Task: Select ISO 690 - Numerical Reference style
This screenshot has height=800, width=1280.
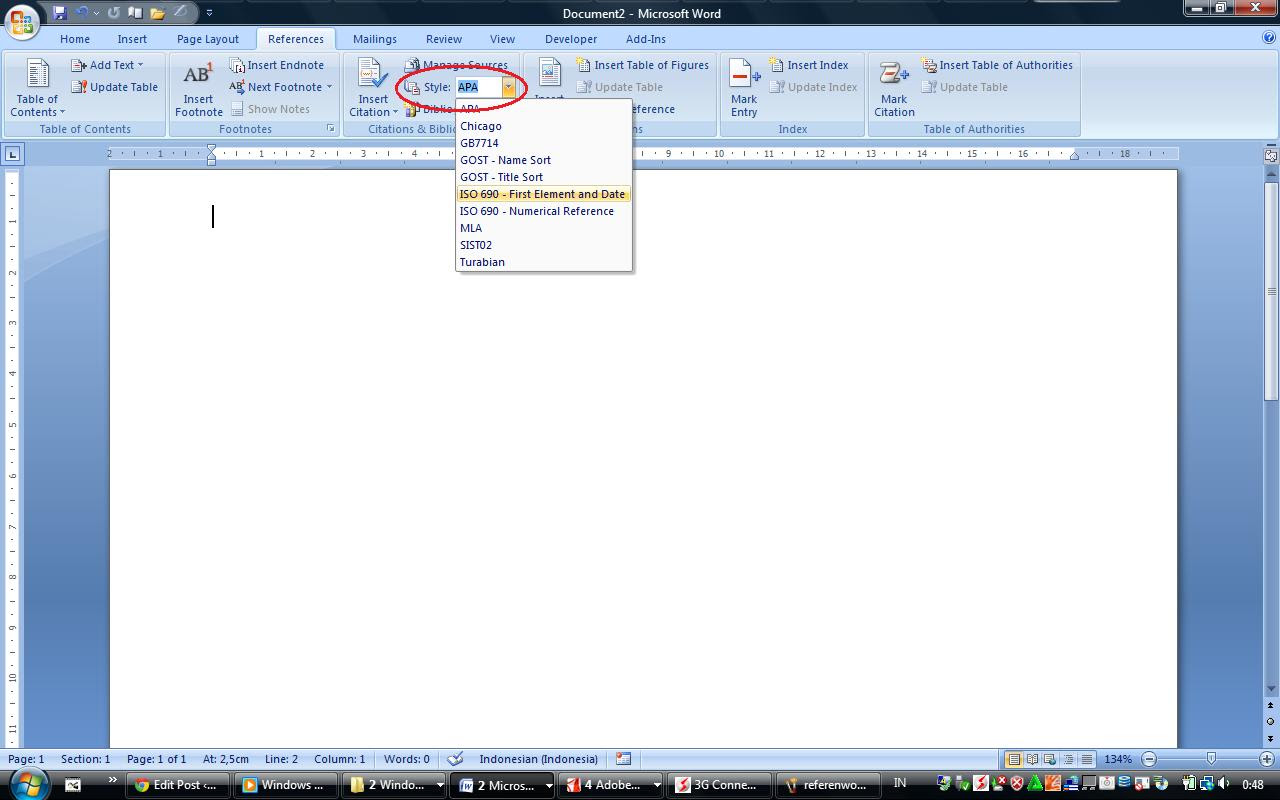Action: [543, 211]
